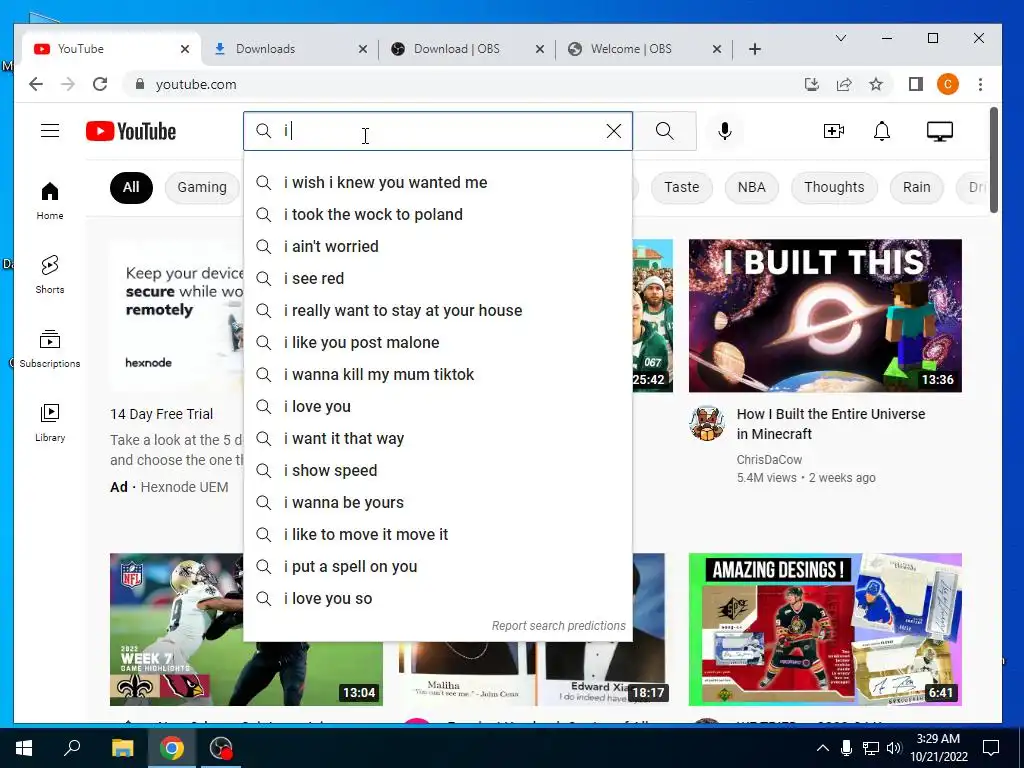
Task: Open Subscriptions in the sidebar
Action: (x=50, y=349)
